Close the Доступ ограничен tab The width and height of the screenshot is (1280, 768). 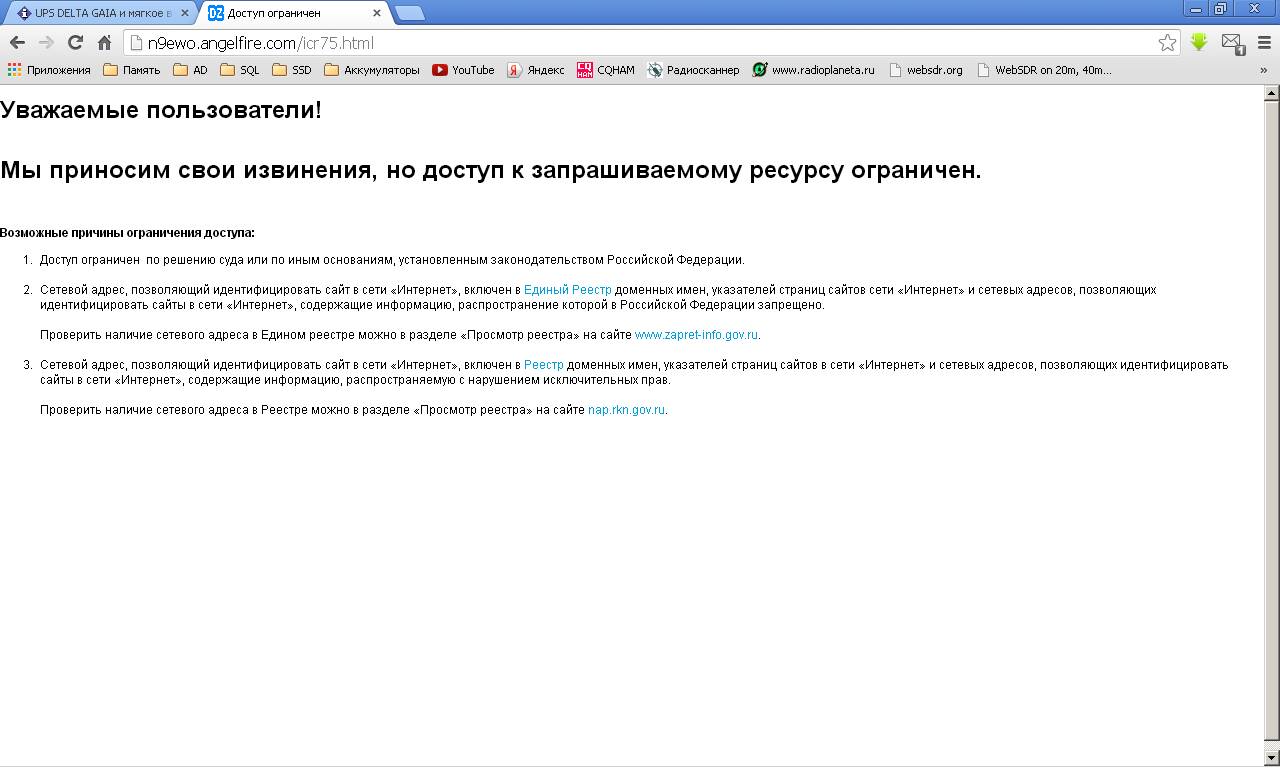click(377, 13)
